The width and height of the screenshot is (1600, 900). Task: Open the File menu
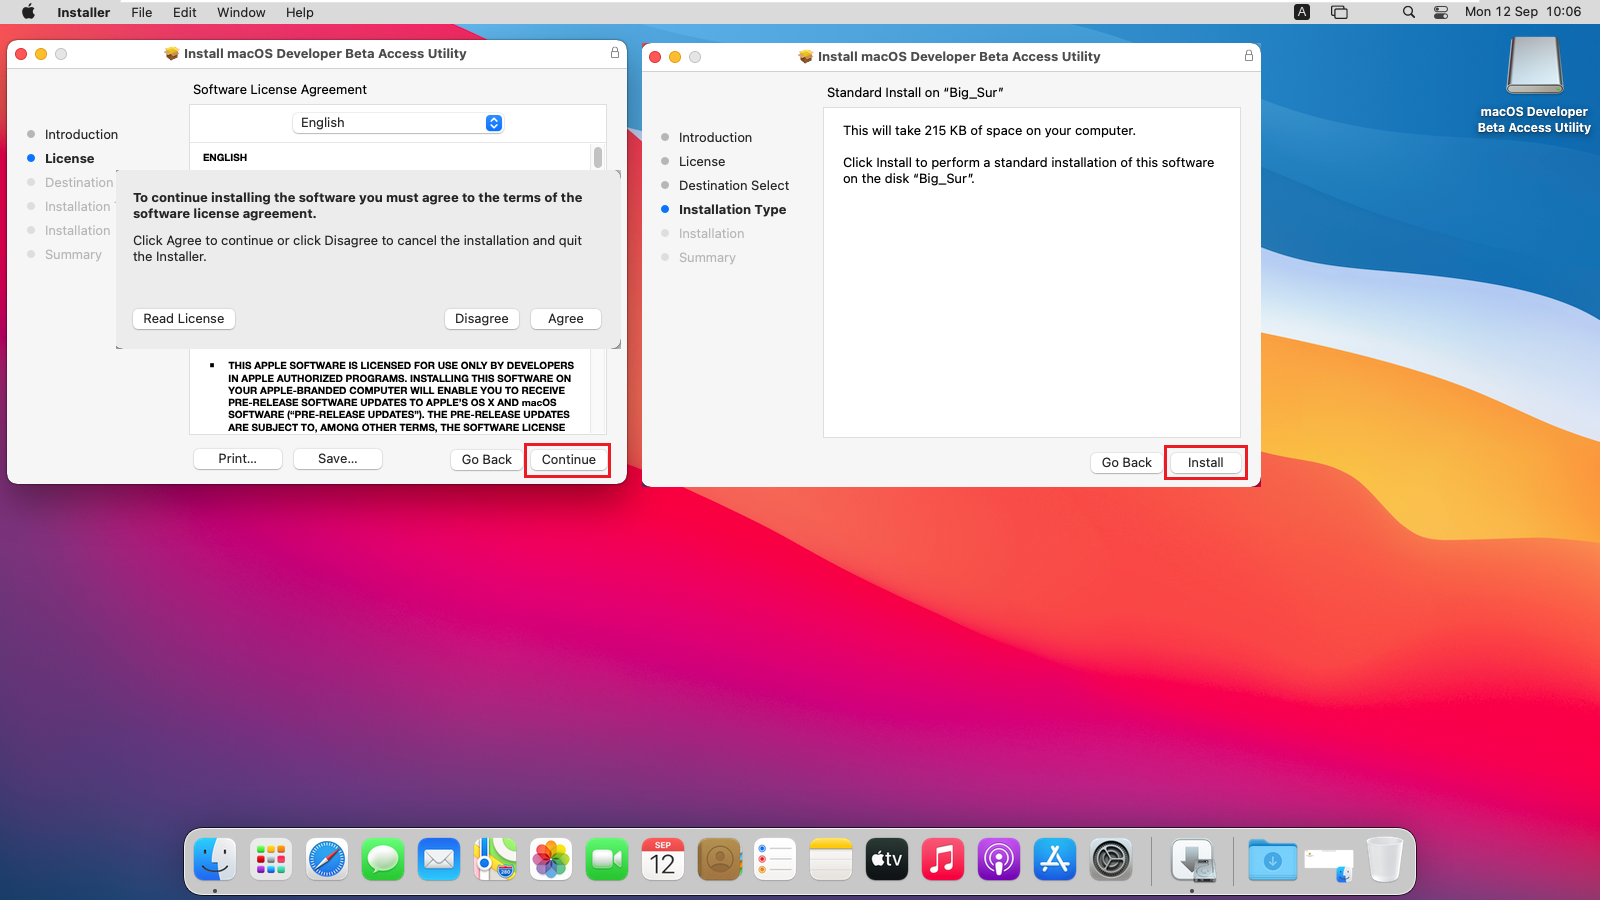(x=142, y=12)
